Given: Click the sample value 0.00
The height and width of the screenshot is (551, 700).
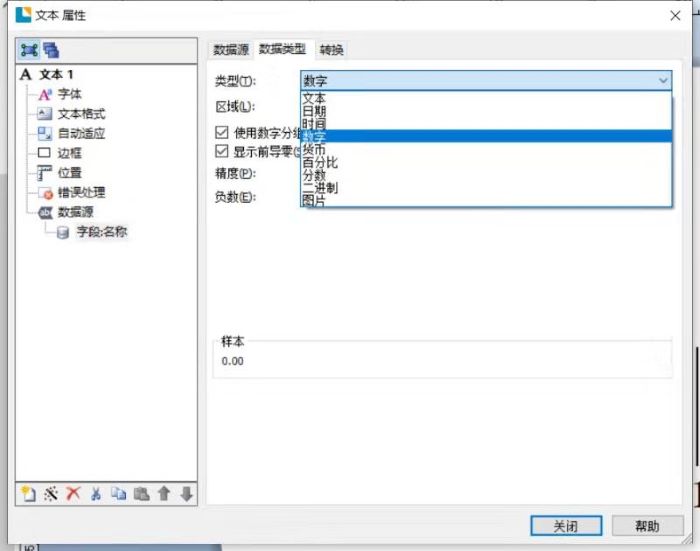Looking at the screenshot, I should 233,361.
